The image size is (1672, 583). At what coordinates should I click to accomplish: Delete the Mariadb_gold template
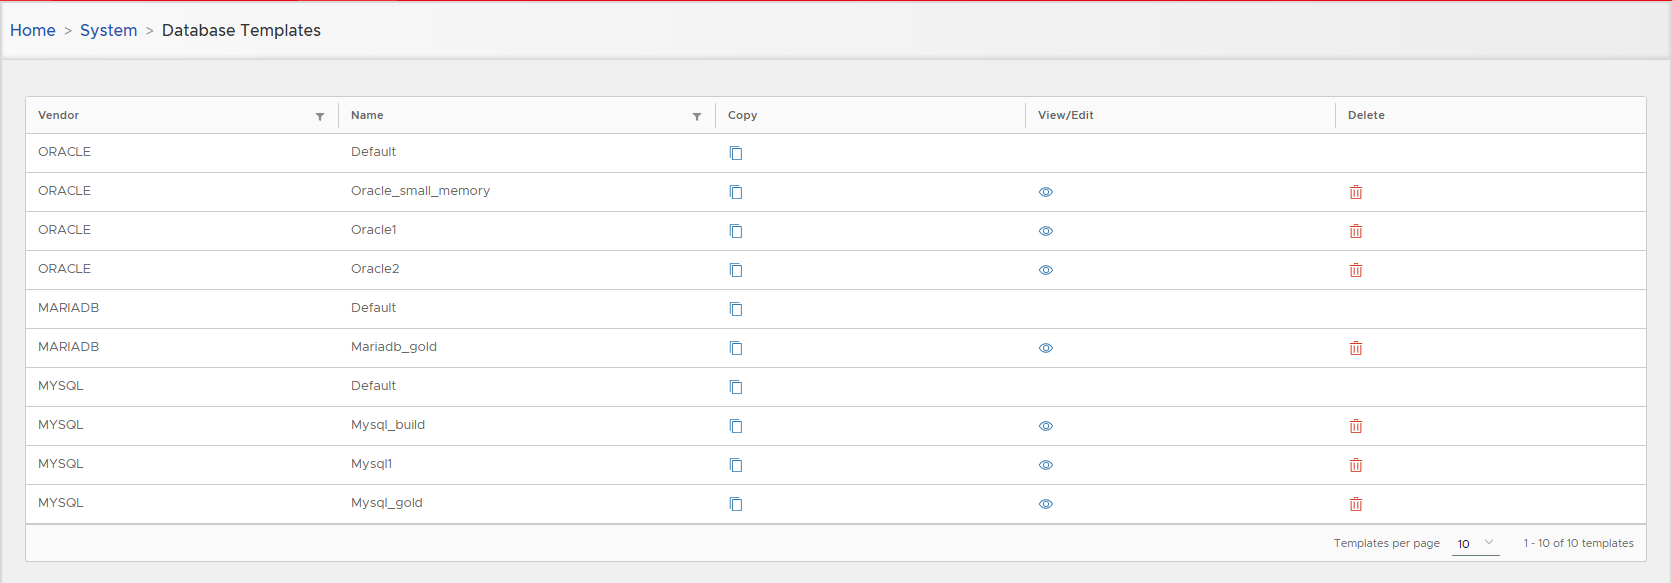click(x=1356, y=348)
